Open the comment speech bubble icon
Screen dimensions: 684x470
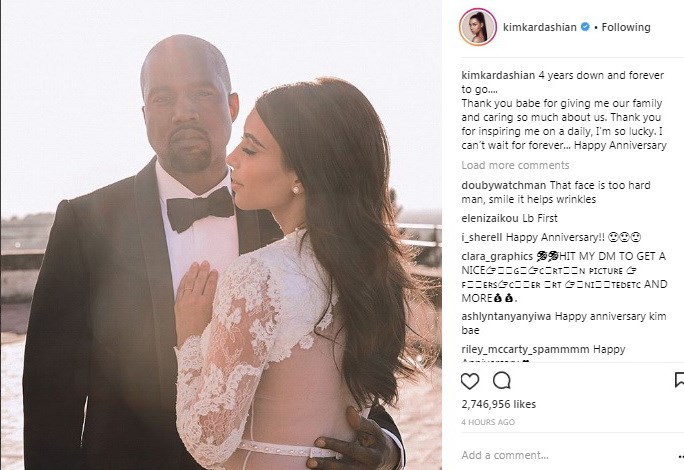(502, 381)
